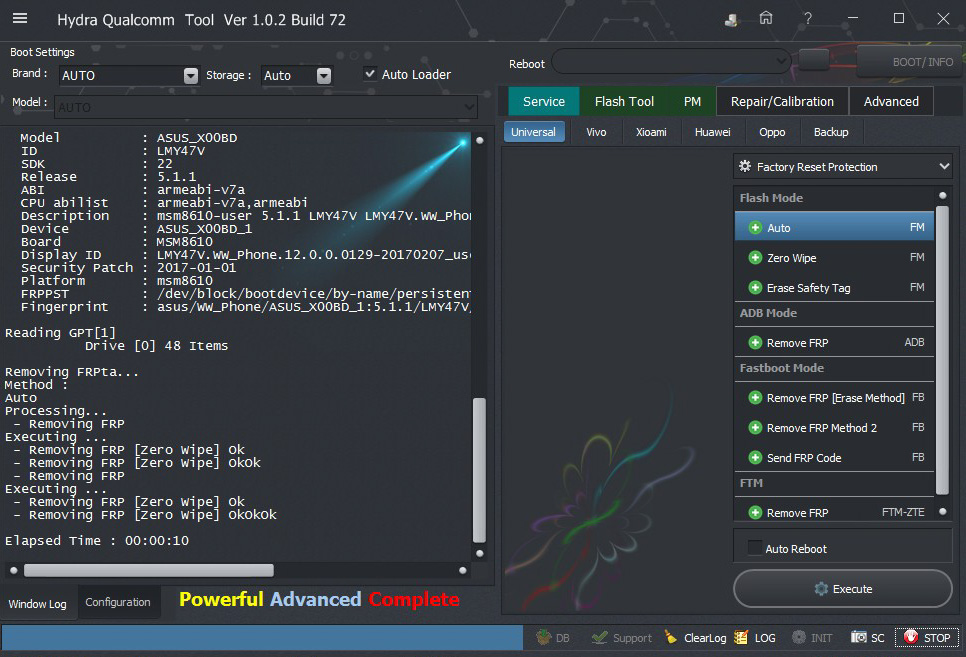Click the Support label in status bar
Image resolution: width=966 pixels, height=657 pixels.
[632, 638]
